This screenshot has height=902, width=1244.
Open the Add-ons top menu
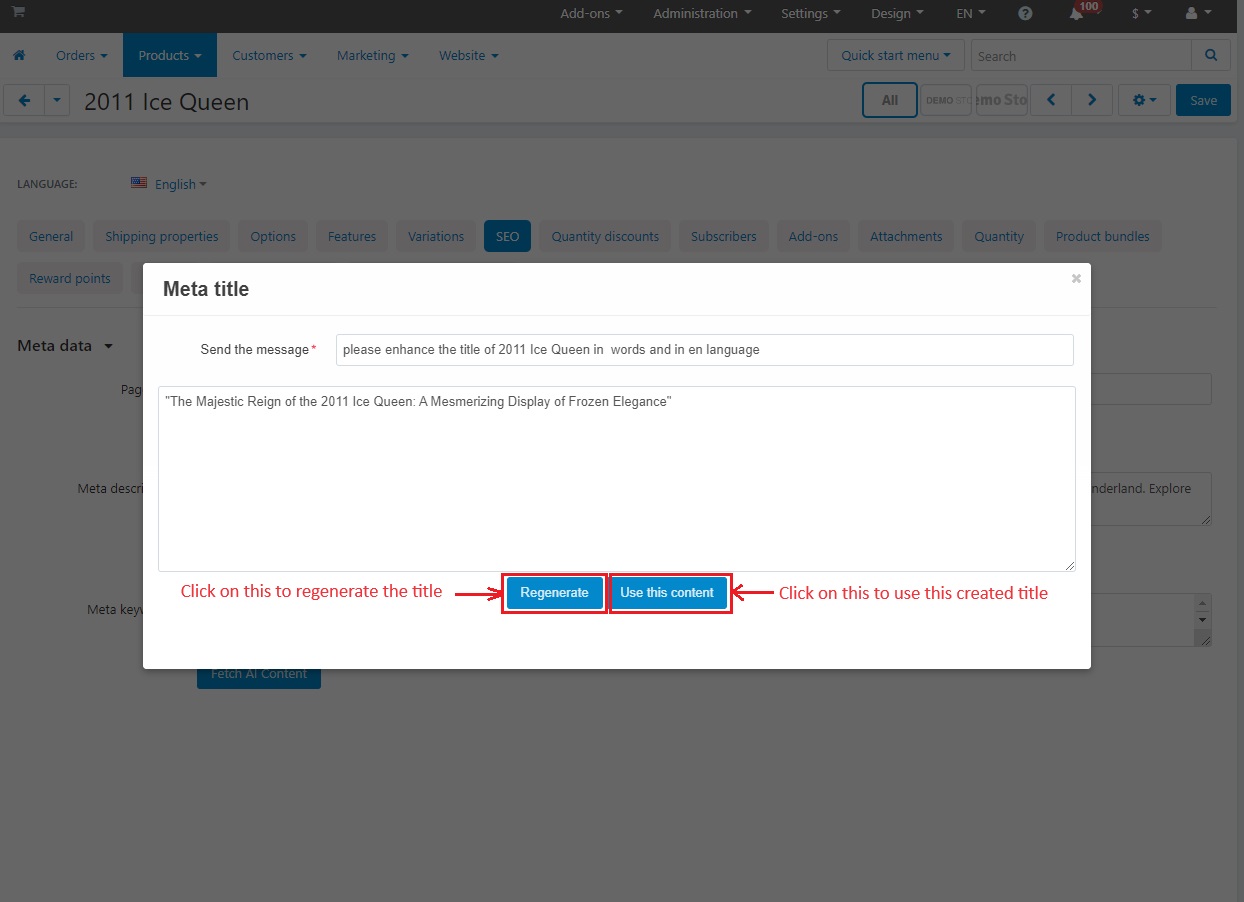tap(591, 14)
